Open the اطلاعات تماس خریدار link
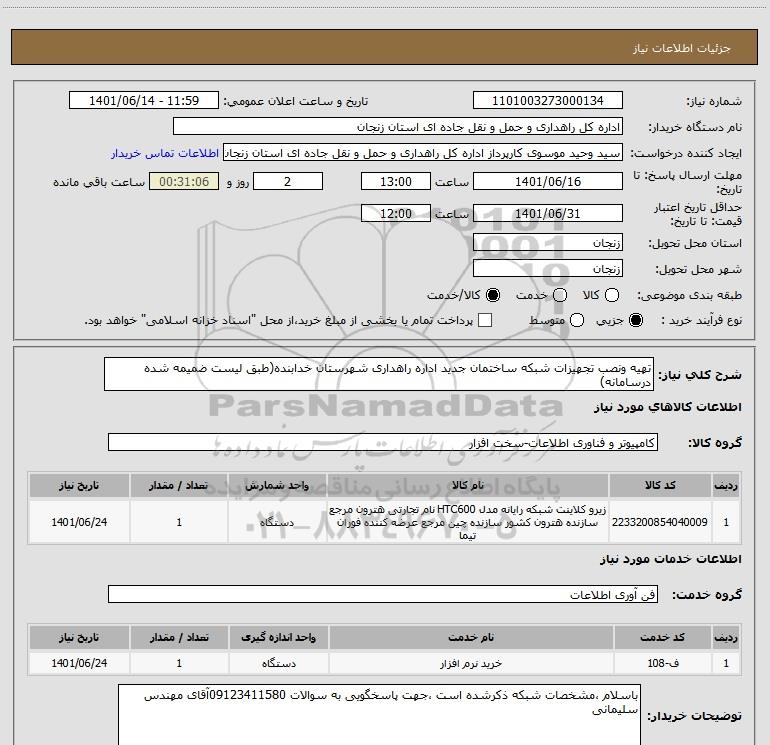770x745 pixels. tap(165, 153)
